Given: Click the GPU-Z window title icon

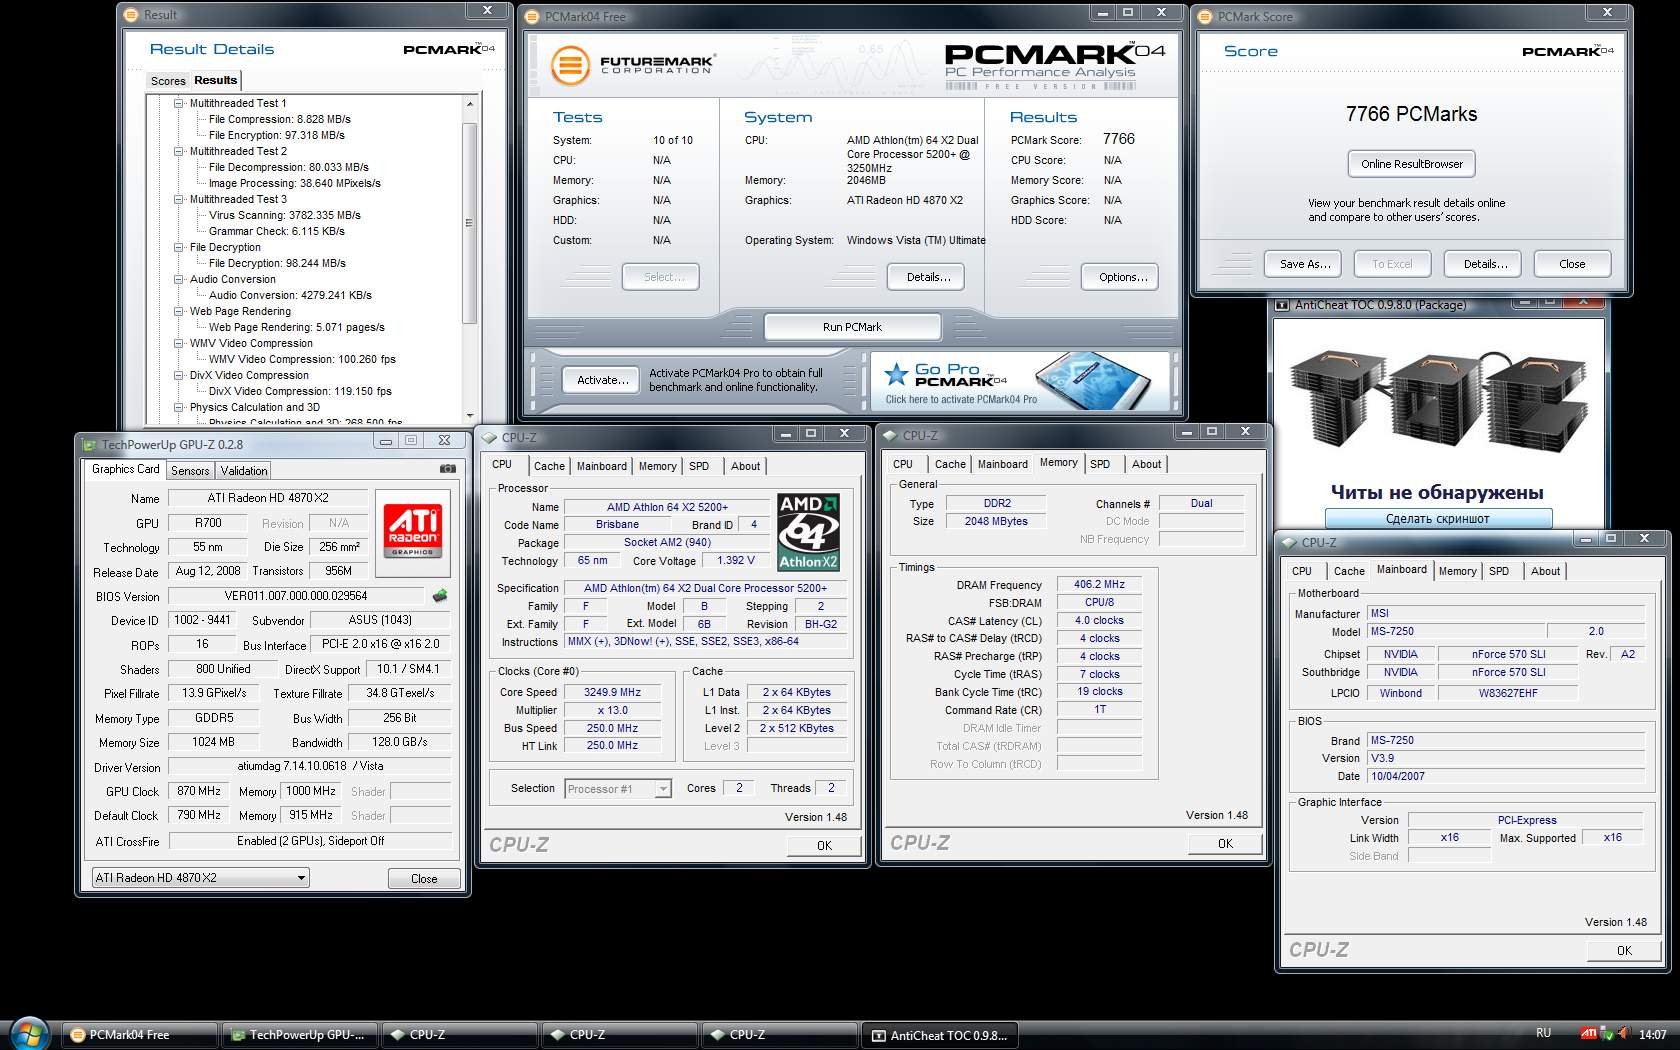Looking at the screenshot, I should [x=89, y=445].
